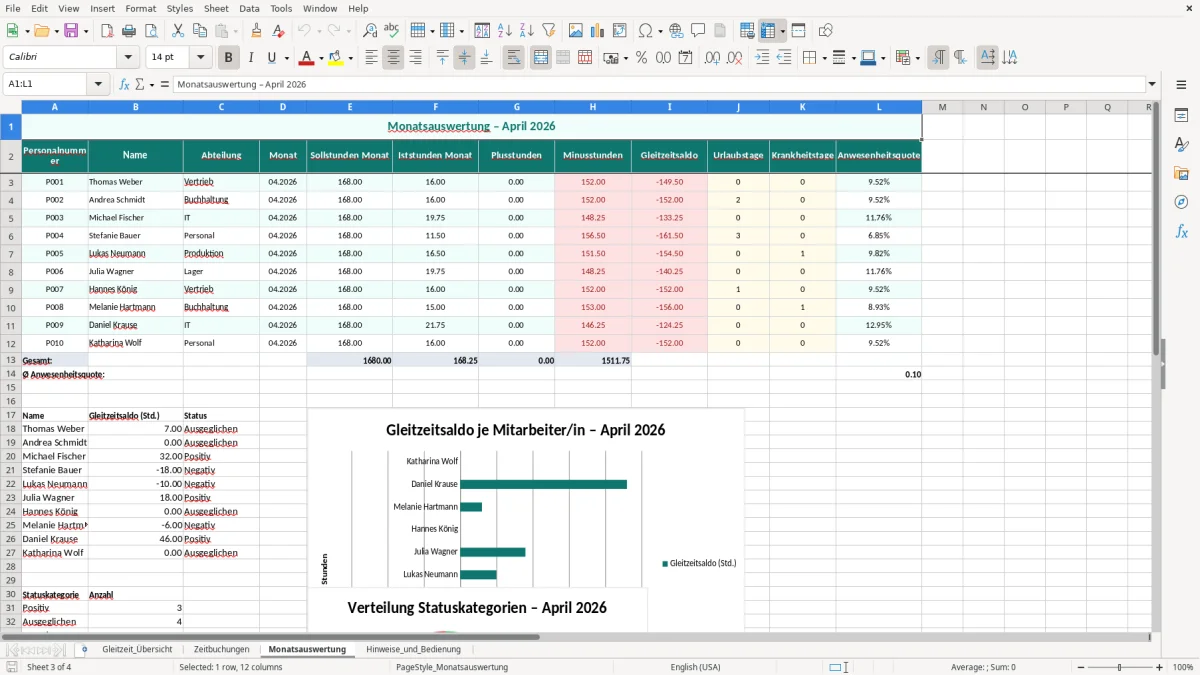Toggle Center Horizontally alignment

[393, 58]
